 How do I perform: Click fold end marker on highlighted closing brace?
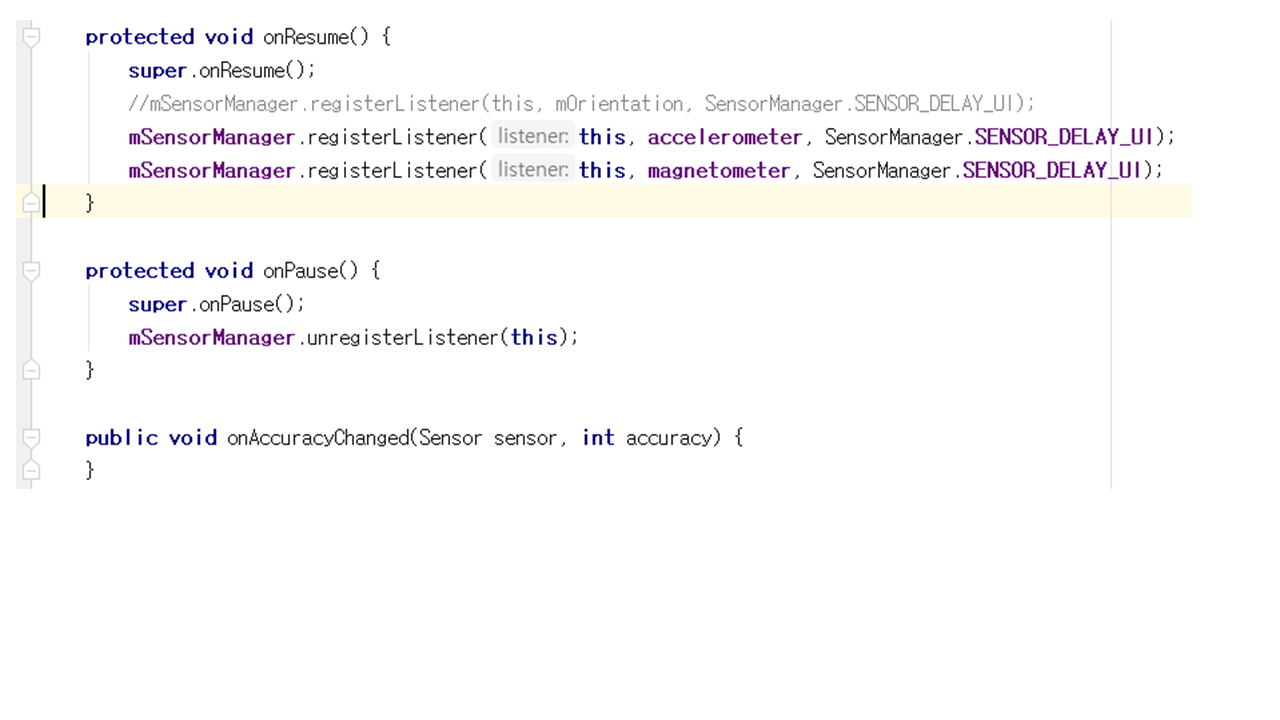pyautogui.click(x=31, y=203)
